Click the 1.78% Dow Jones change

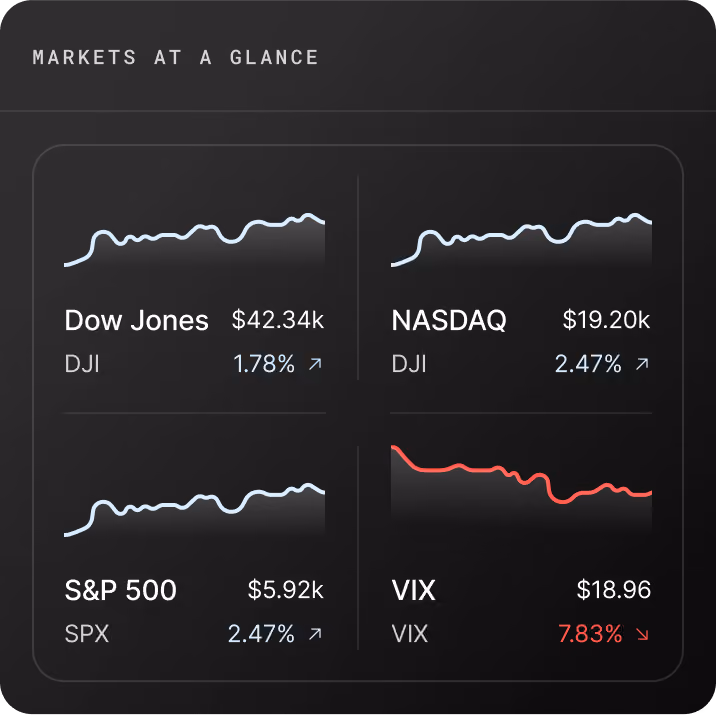pyautogui.click(x=264, y=364)
